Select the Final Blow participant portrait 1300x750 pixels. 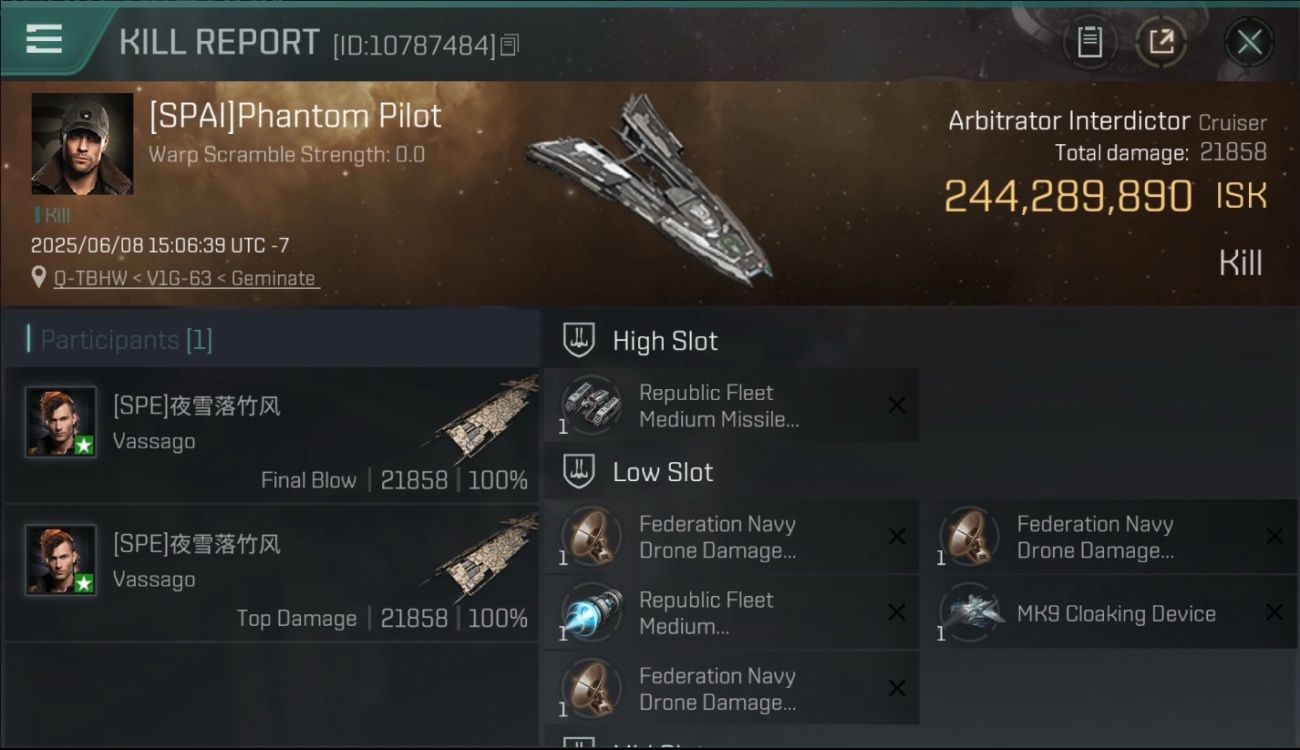pos(61,422)
